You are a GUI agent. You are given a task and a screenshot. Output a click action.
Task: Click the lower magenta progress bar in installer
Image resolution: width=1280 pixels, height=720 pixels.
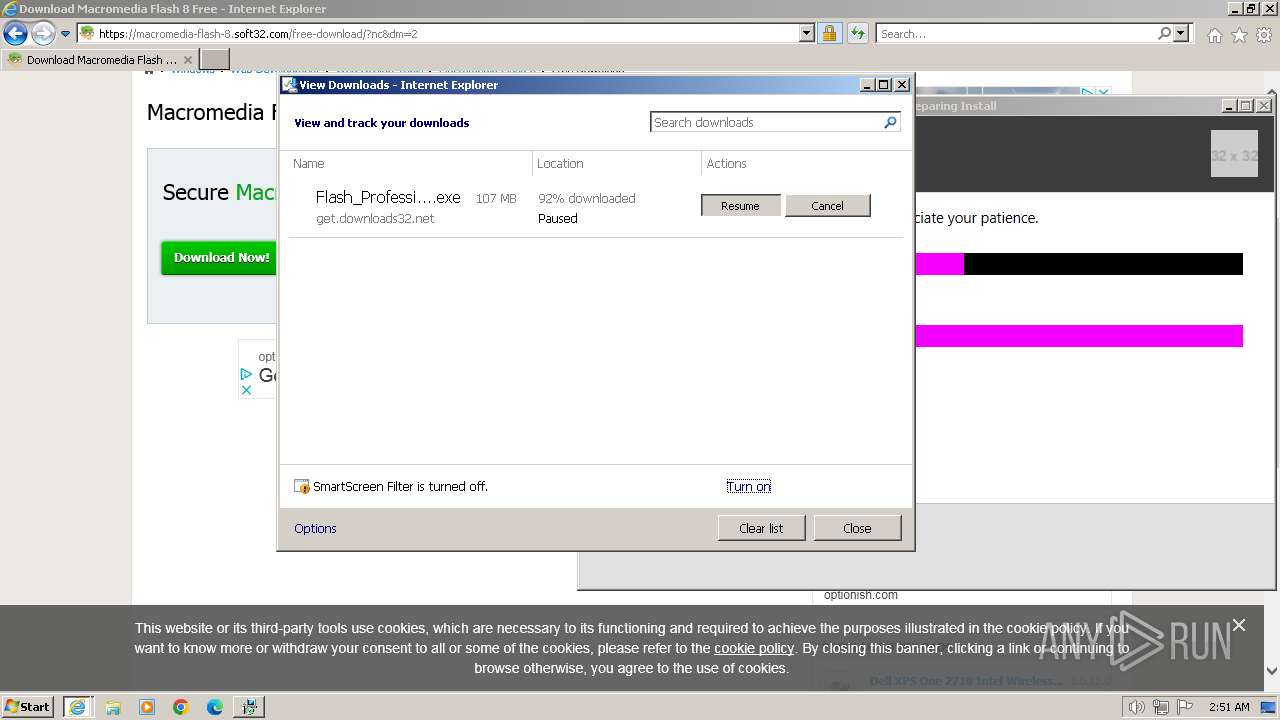[1079, 336]
